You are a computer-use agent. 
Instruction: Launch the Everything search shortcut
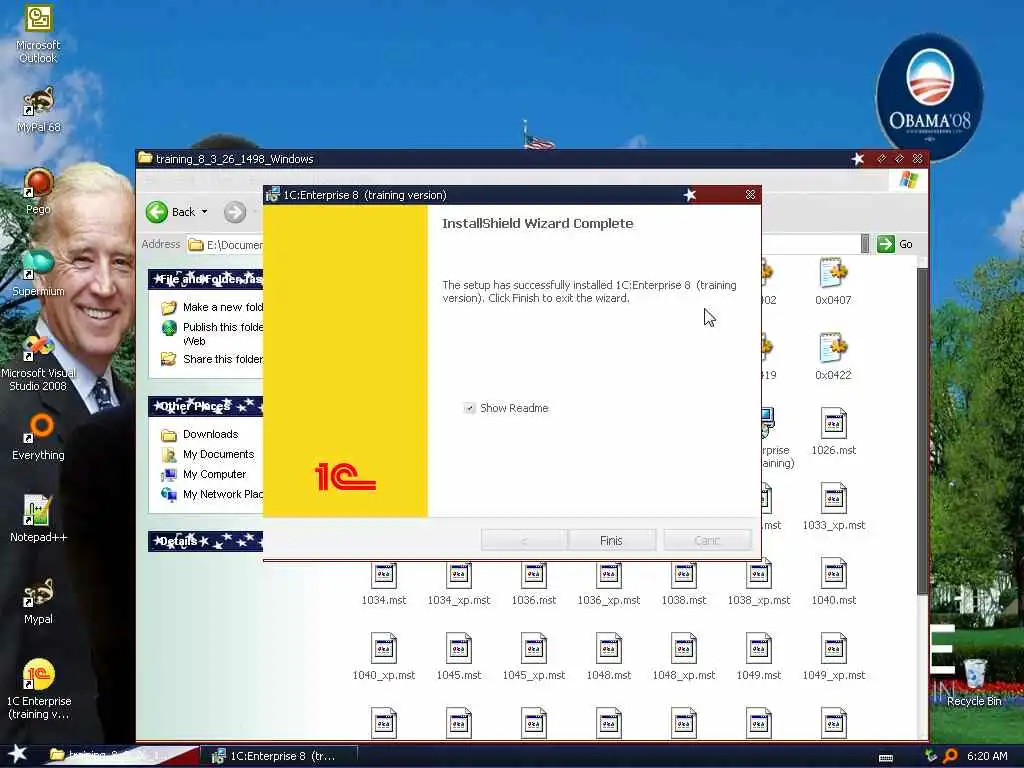click(38, 438)
